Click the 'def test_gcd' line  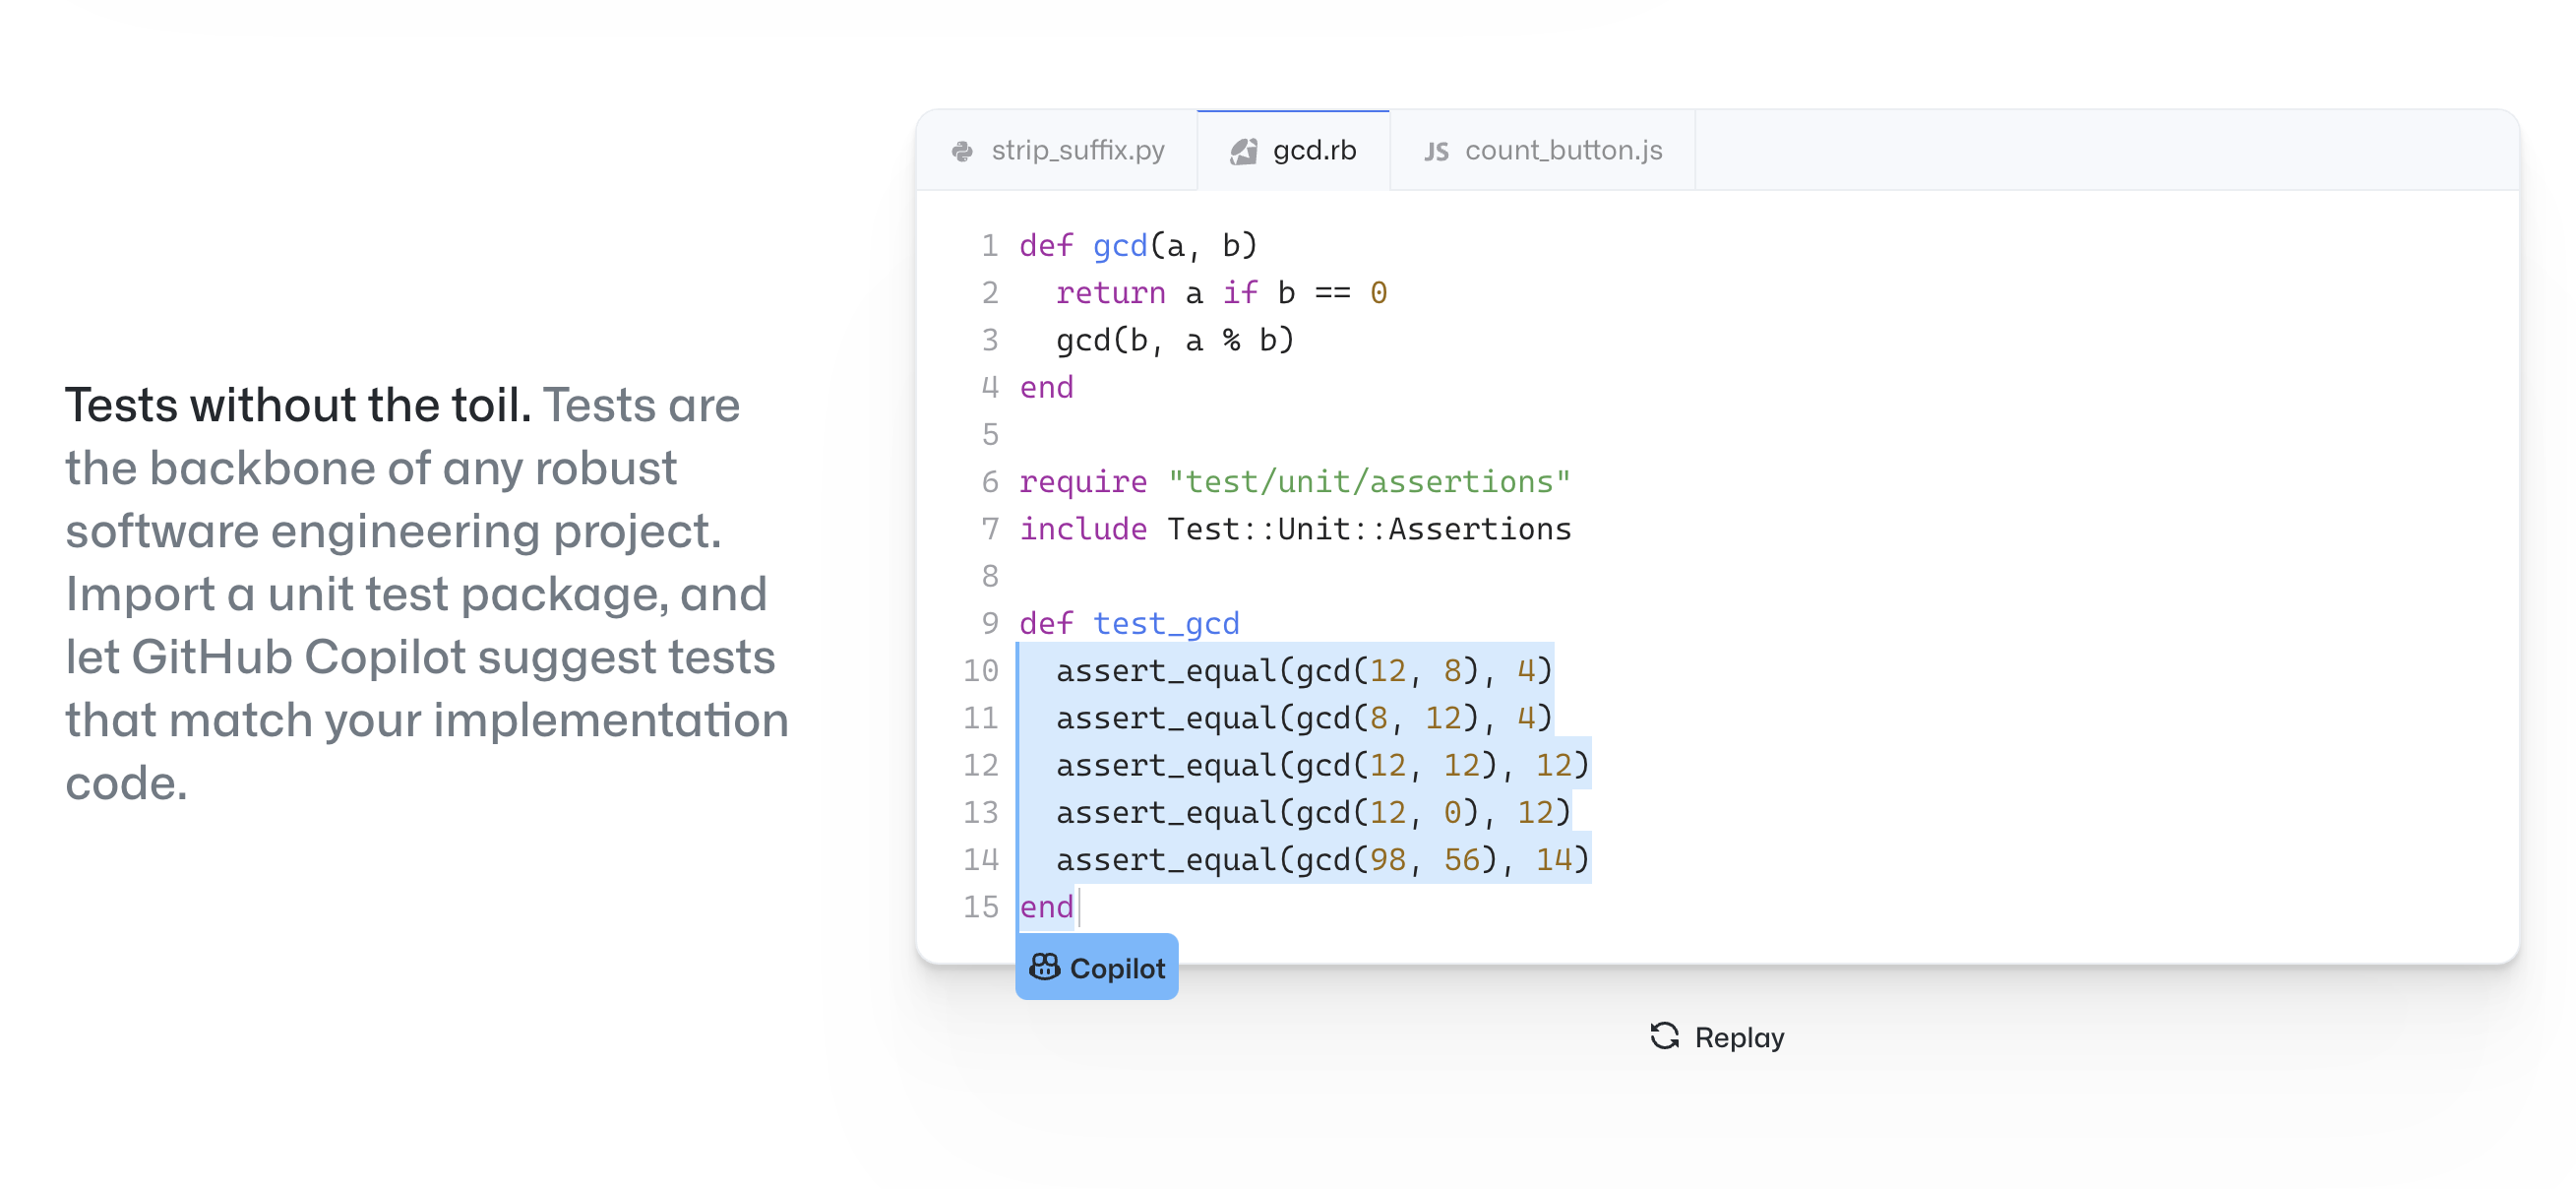point(1129,624)
